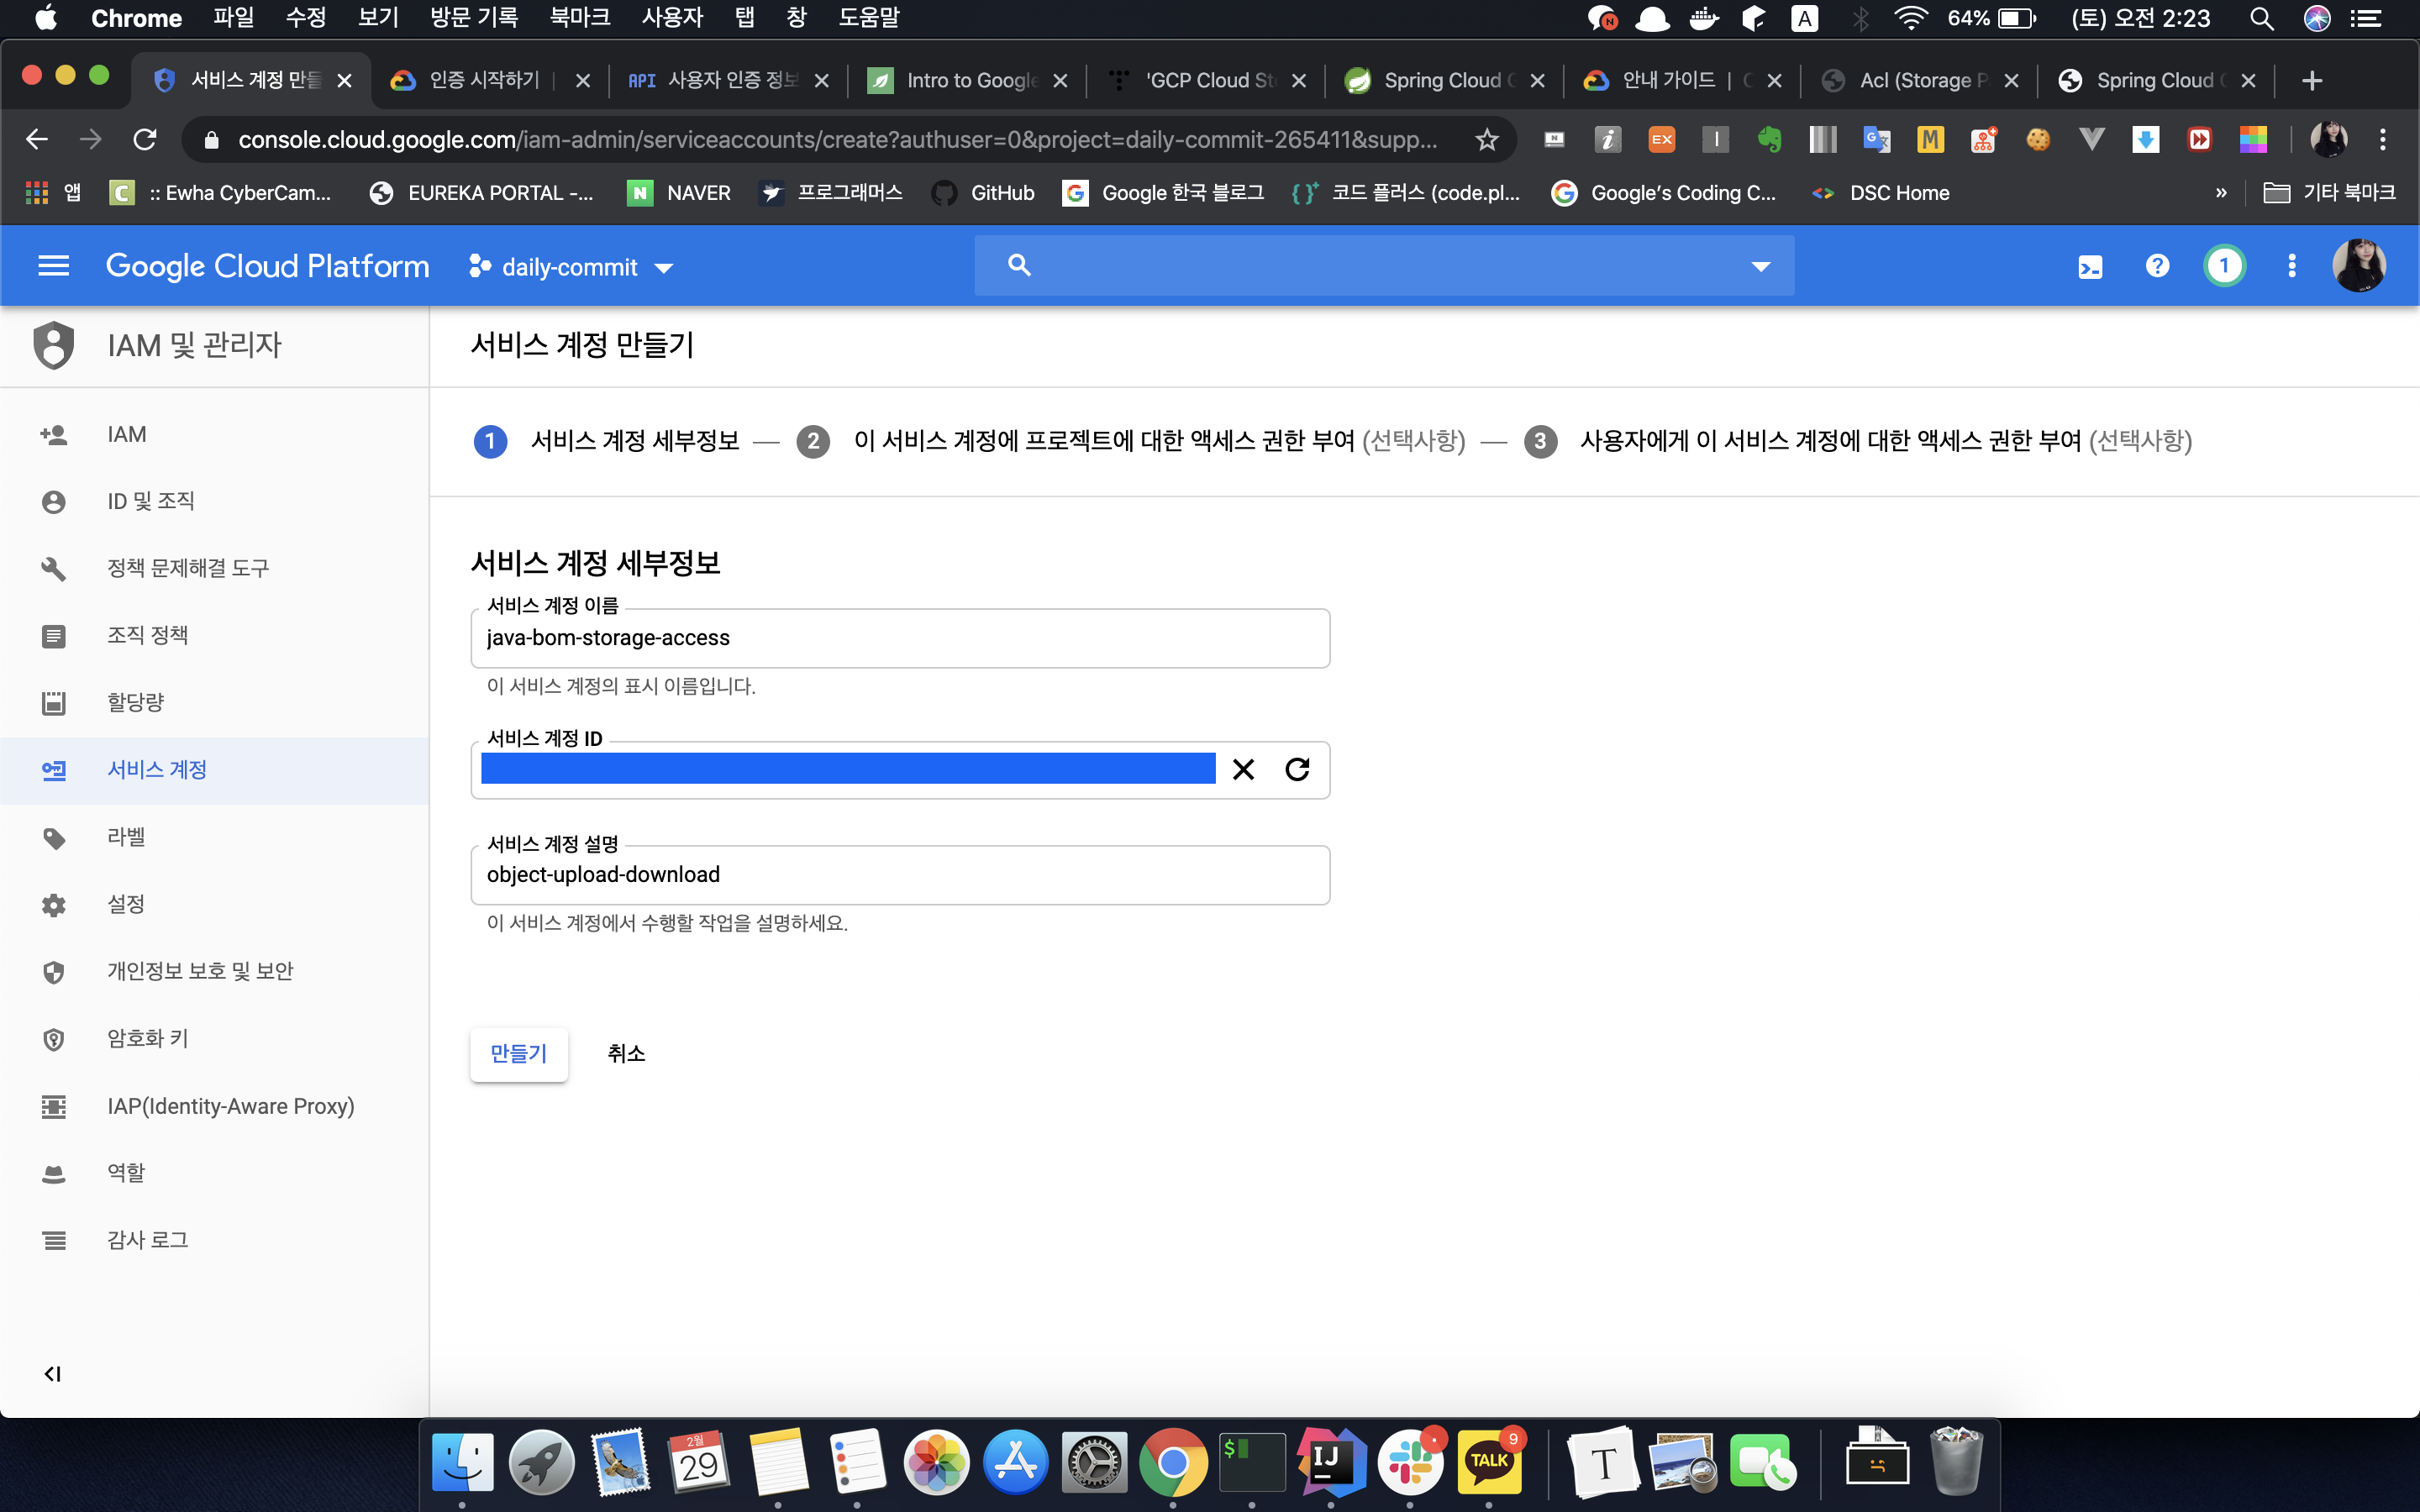Clear the service account ID field
Screen dimensions: 2420x1512
coord(1243,769)
